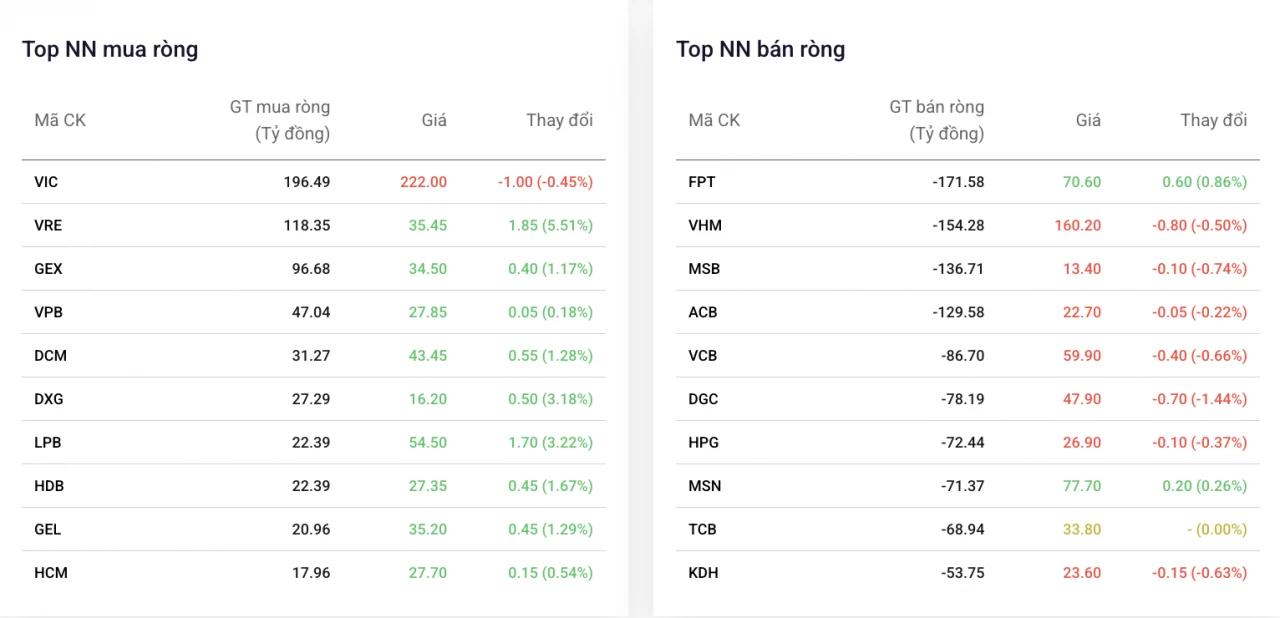Click 'Mã CK' header in net selling table
Screen dimensions: 1280x618
coord(714,120)
